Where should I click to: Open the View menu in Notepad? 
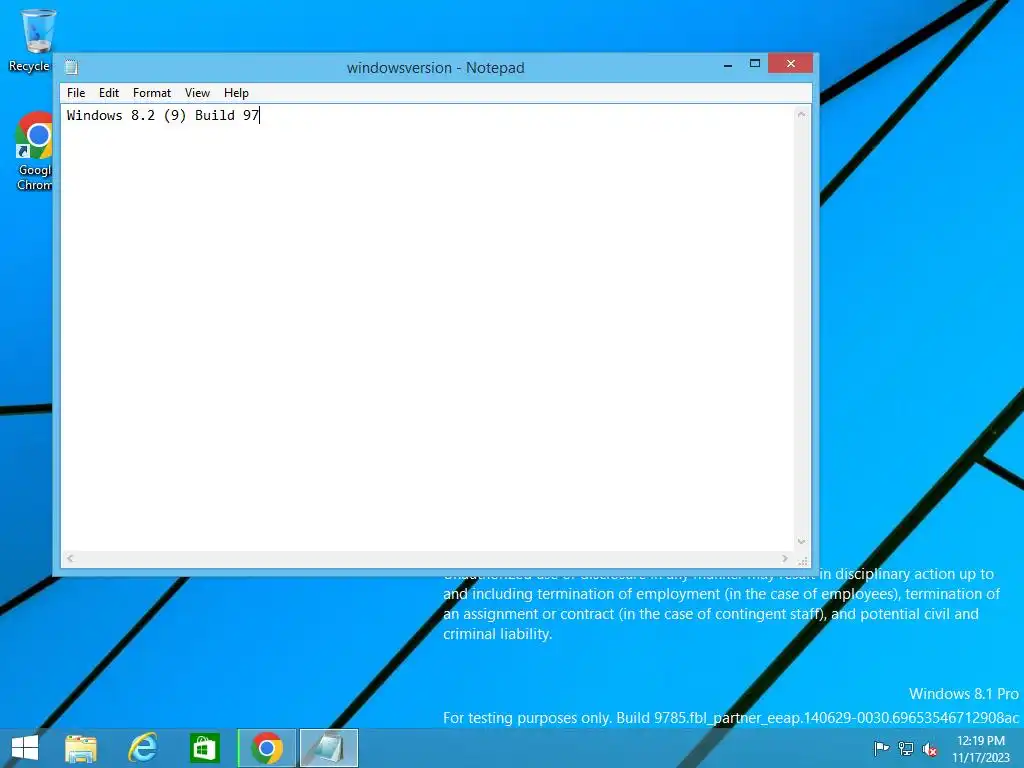[197, 93]
